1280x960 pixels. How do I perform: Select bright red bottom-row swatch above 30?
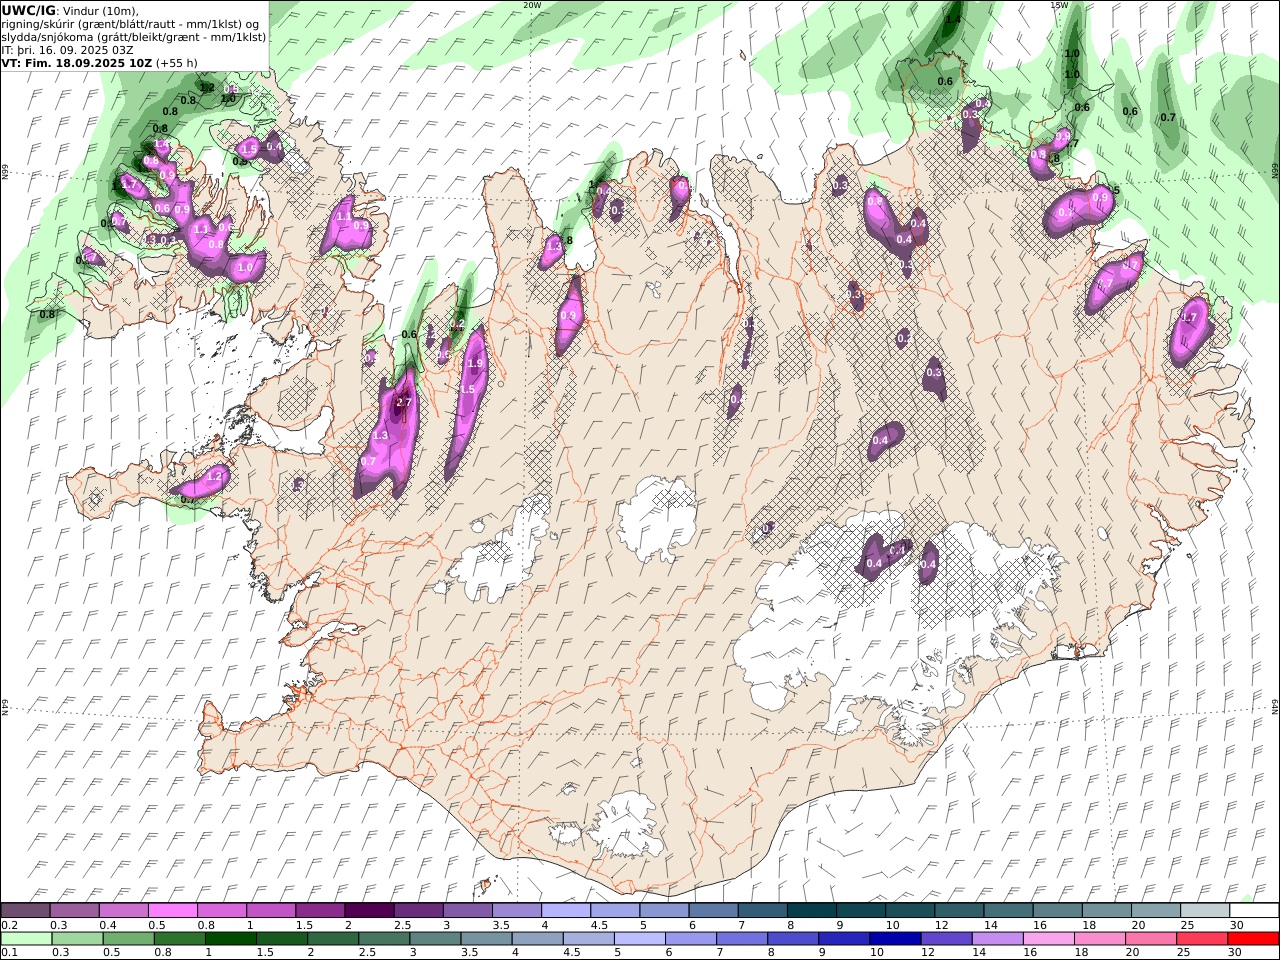click(x=1252, y=939)
